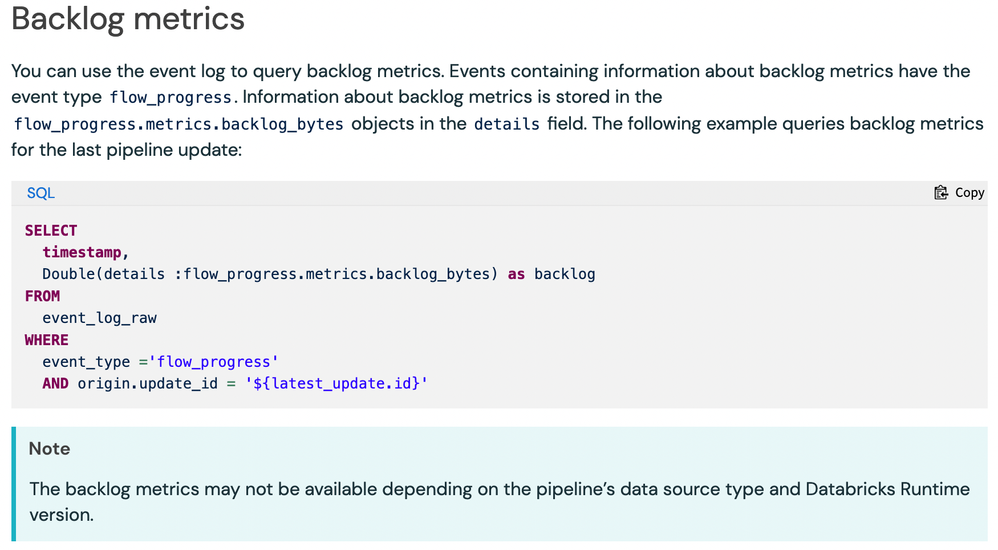Click the inline flow_progress event type code

coord(173,98)
